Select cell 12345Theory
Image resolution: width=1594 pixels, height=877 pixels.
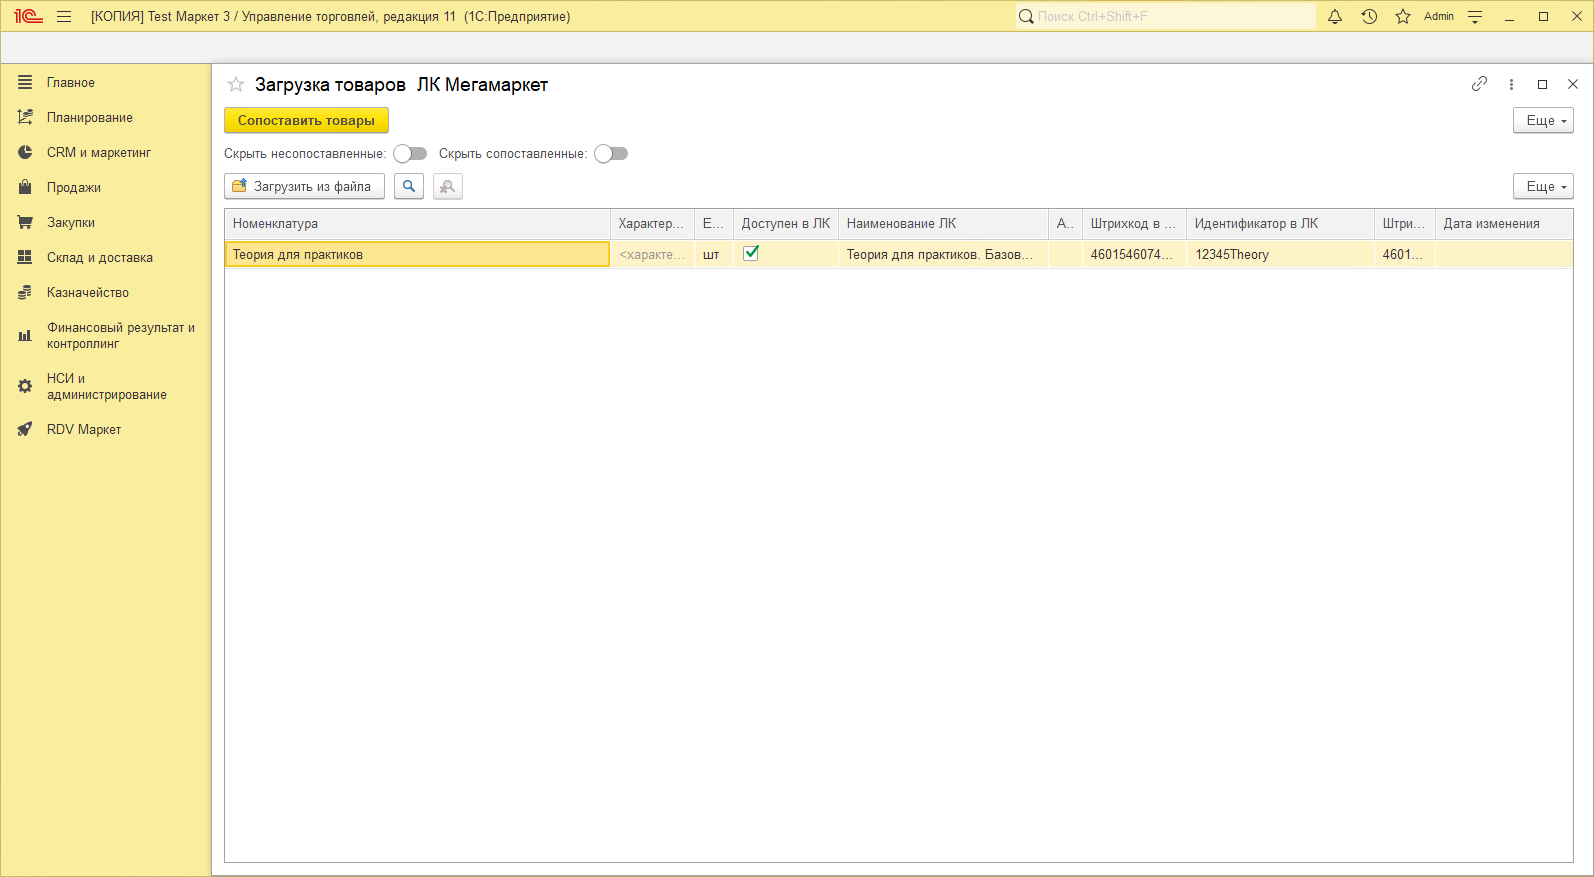[1280, 254]
